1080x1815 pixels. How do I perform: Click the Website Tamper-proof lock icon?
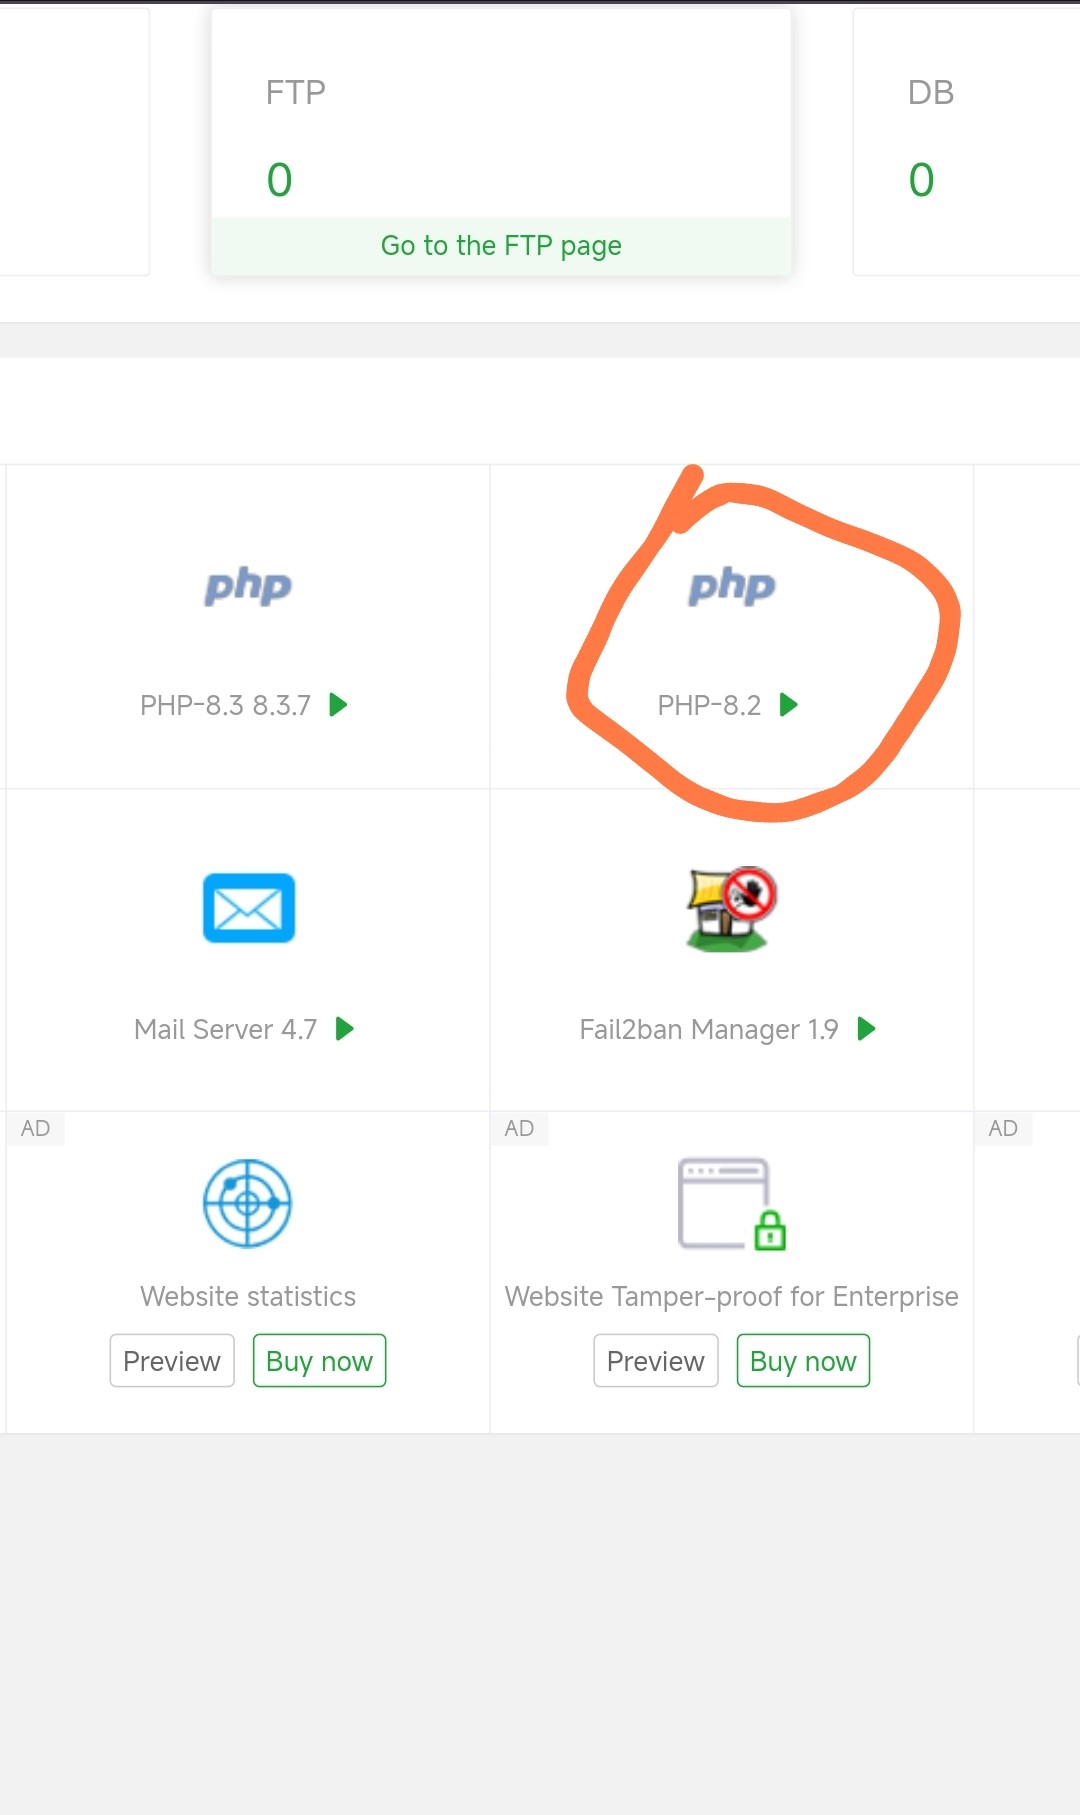coord(732,1204)
